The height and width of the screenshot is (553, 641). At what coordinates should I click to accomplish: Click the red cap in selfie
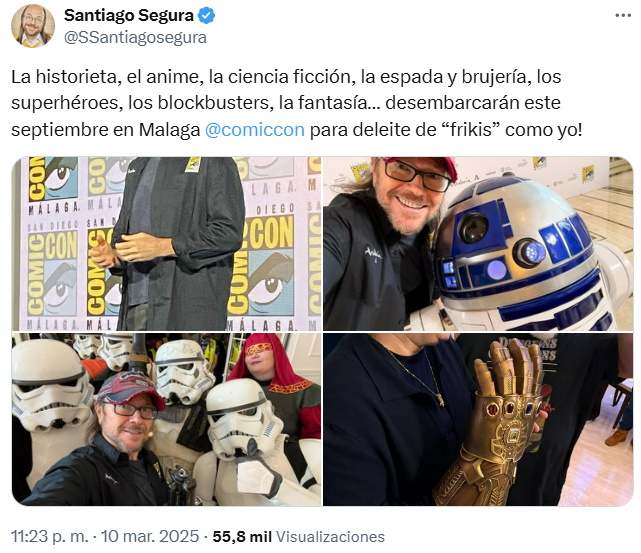130,390
